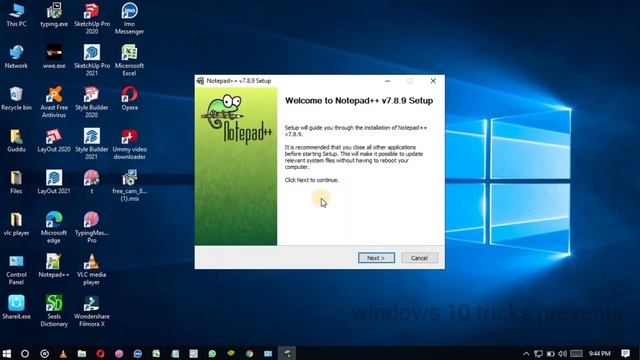
Task: Select TypingMaster Pro desktop shortcut
Action: point(92,228)
